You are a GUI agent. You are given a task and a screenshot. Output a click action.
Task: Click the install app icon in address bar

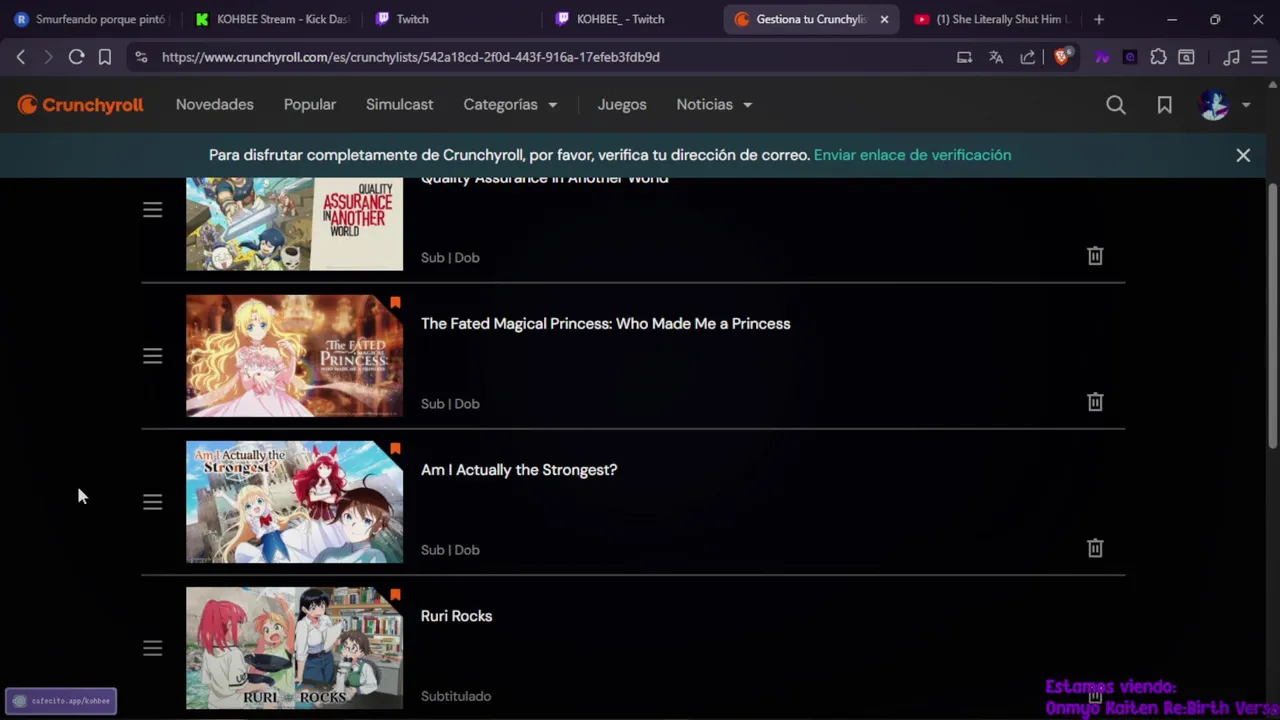(x=964, y=57)
